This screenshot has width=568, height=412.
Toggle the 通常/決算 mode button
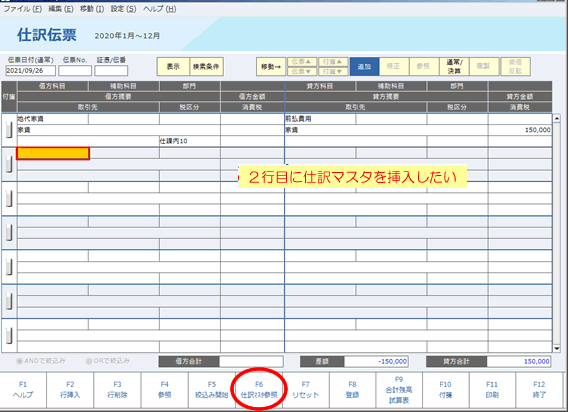click(454, 67)
